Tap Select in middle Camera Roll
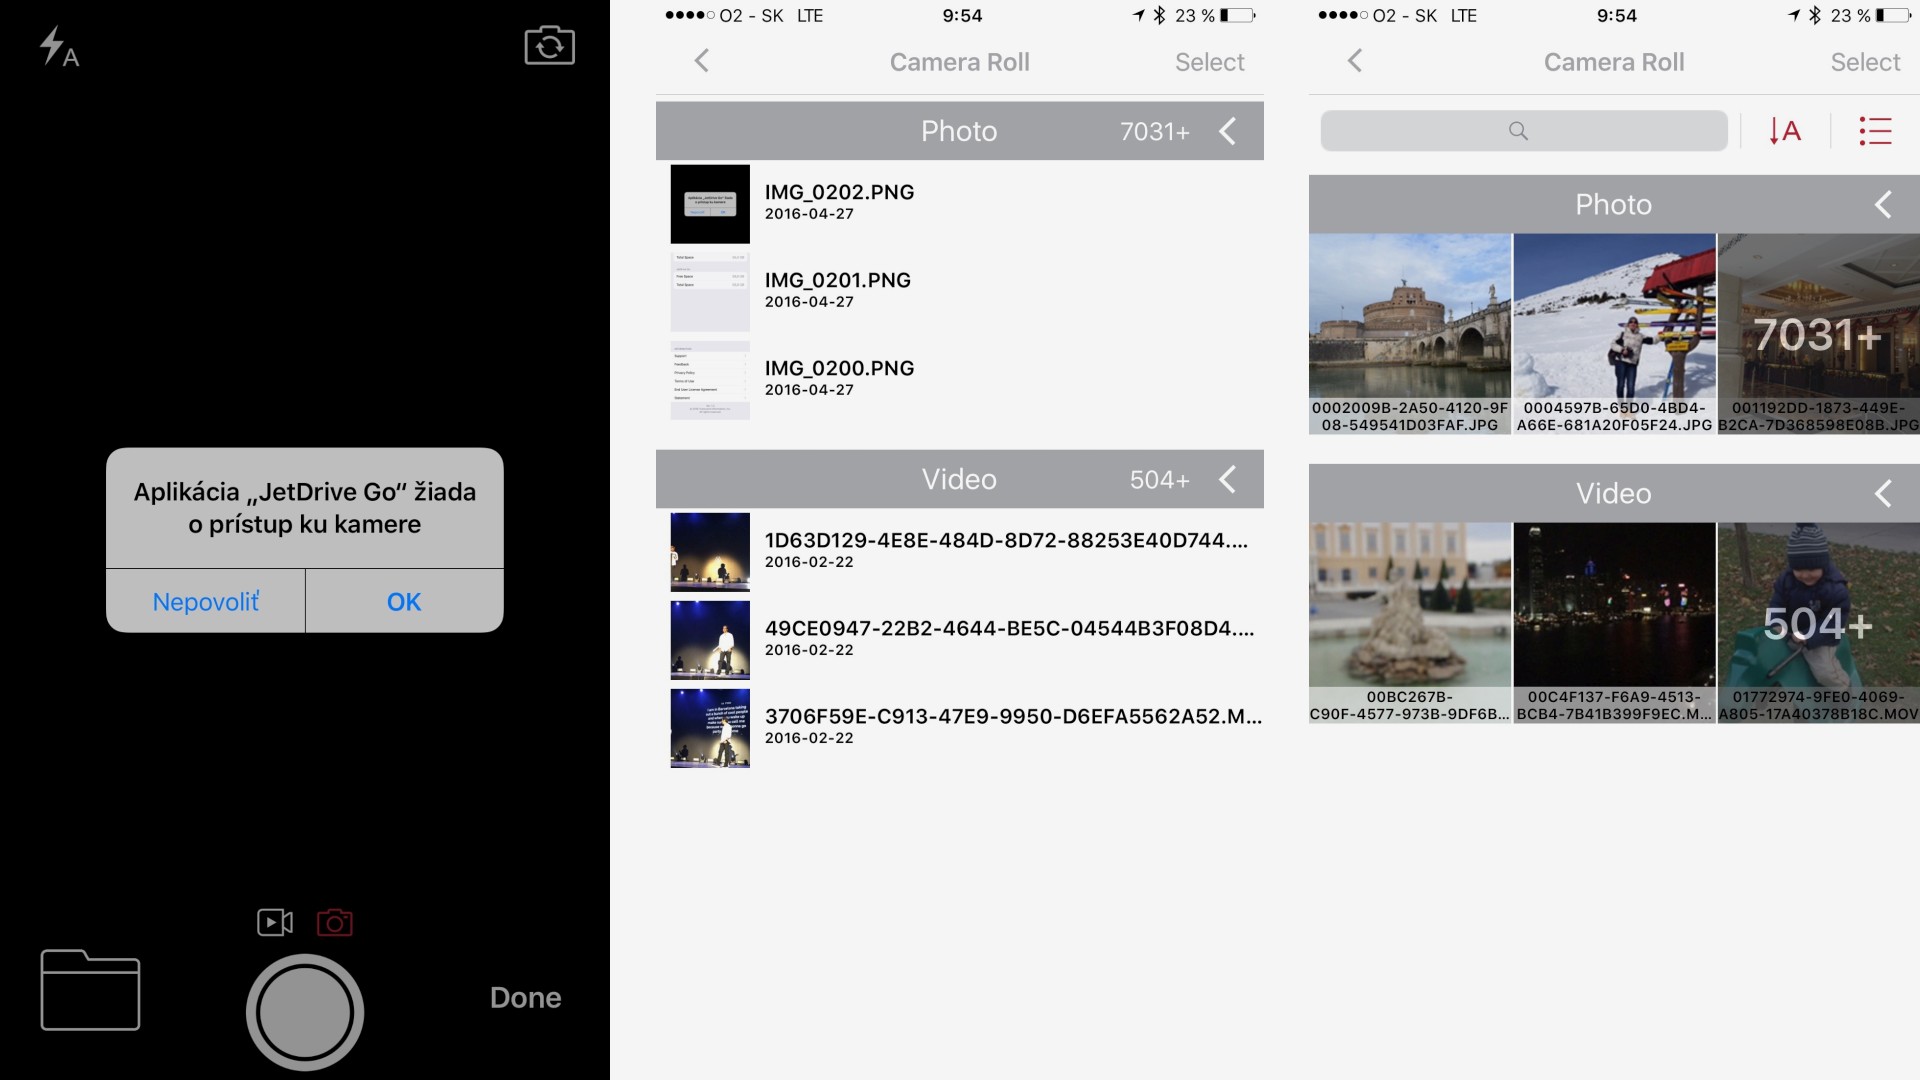The image size is (1920, 1080). 1209,62
